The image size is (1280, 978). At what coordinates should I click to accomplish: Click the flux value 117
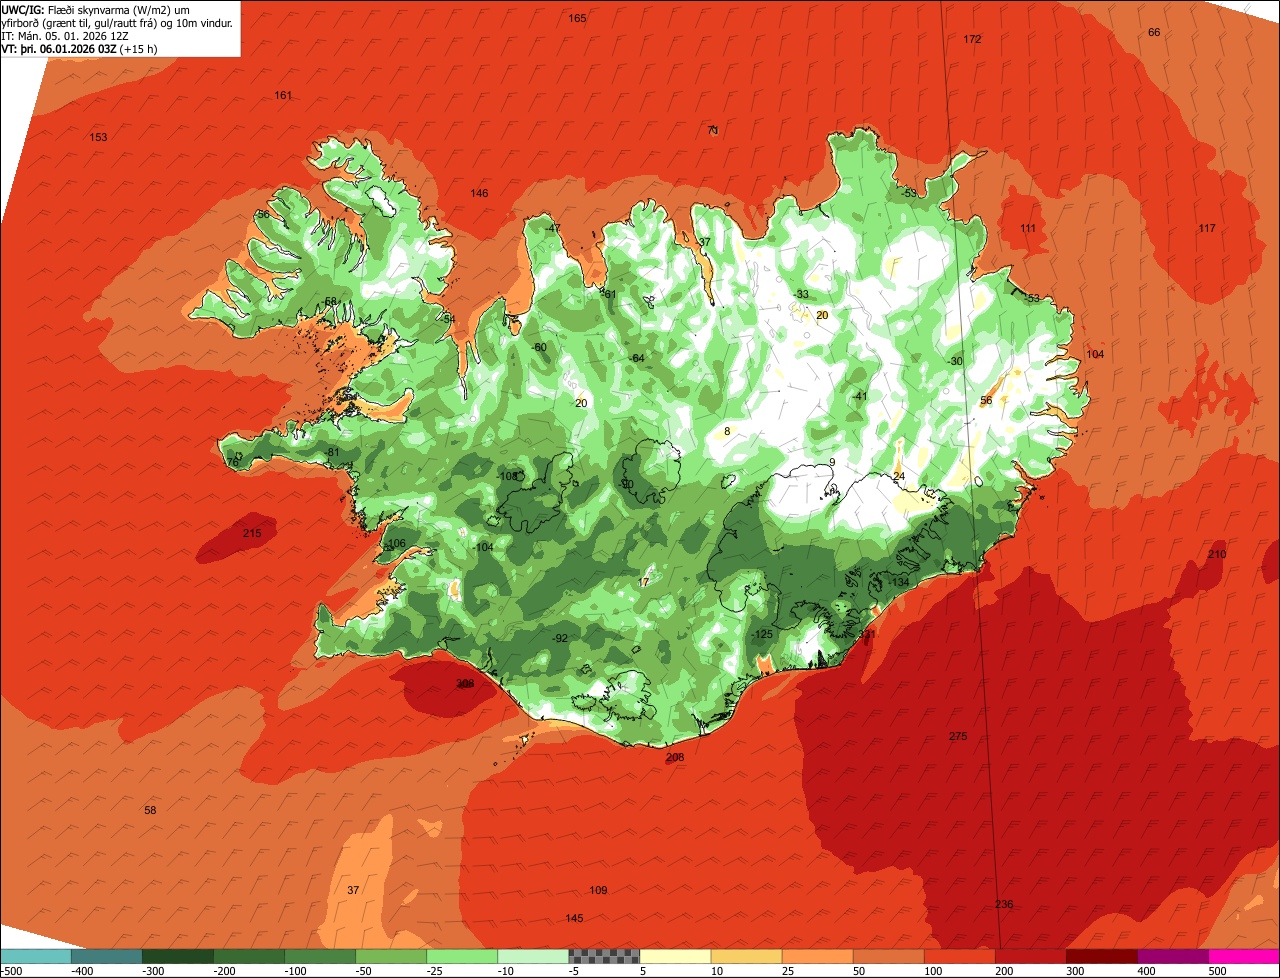coord(1207,228)
